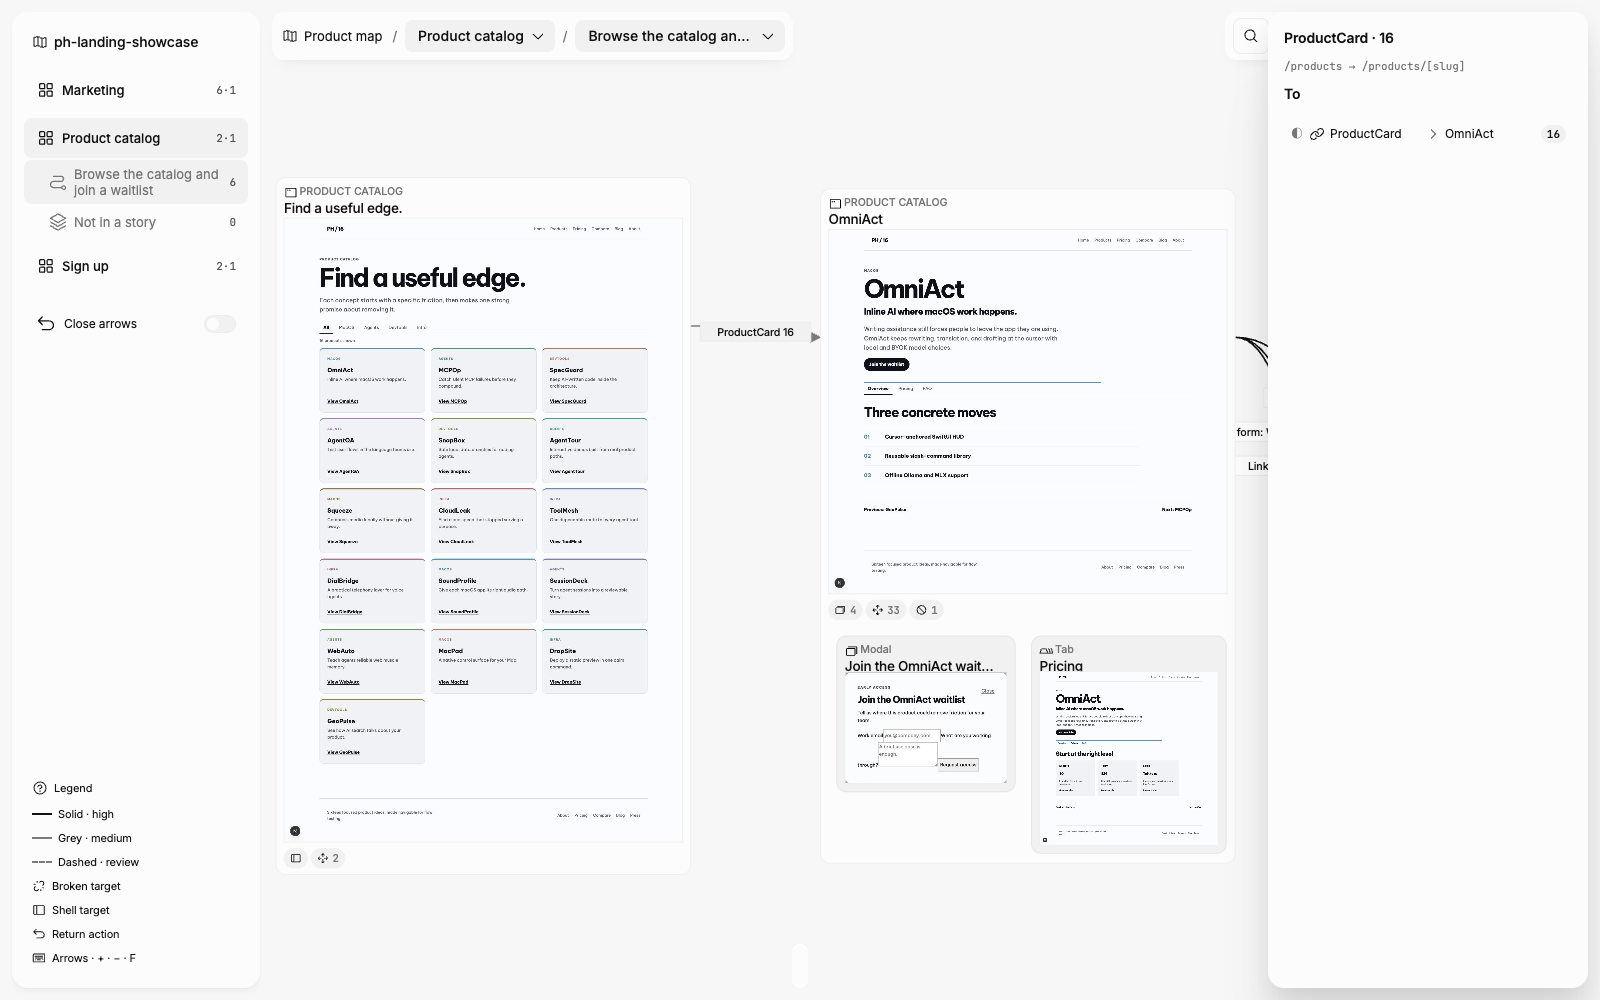Click the frame icon above Find a useful edge
Image resolution: width=1600 pixels, height=1000 pixels.
pyautogui.click(x=291, y=192)
